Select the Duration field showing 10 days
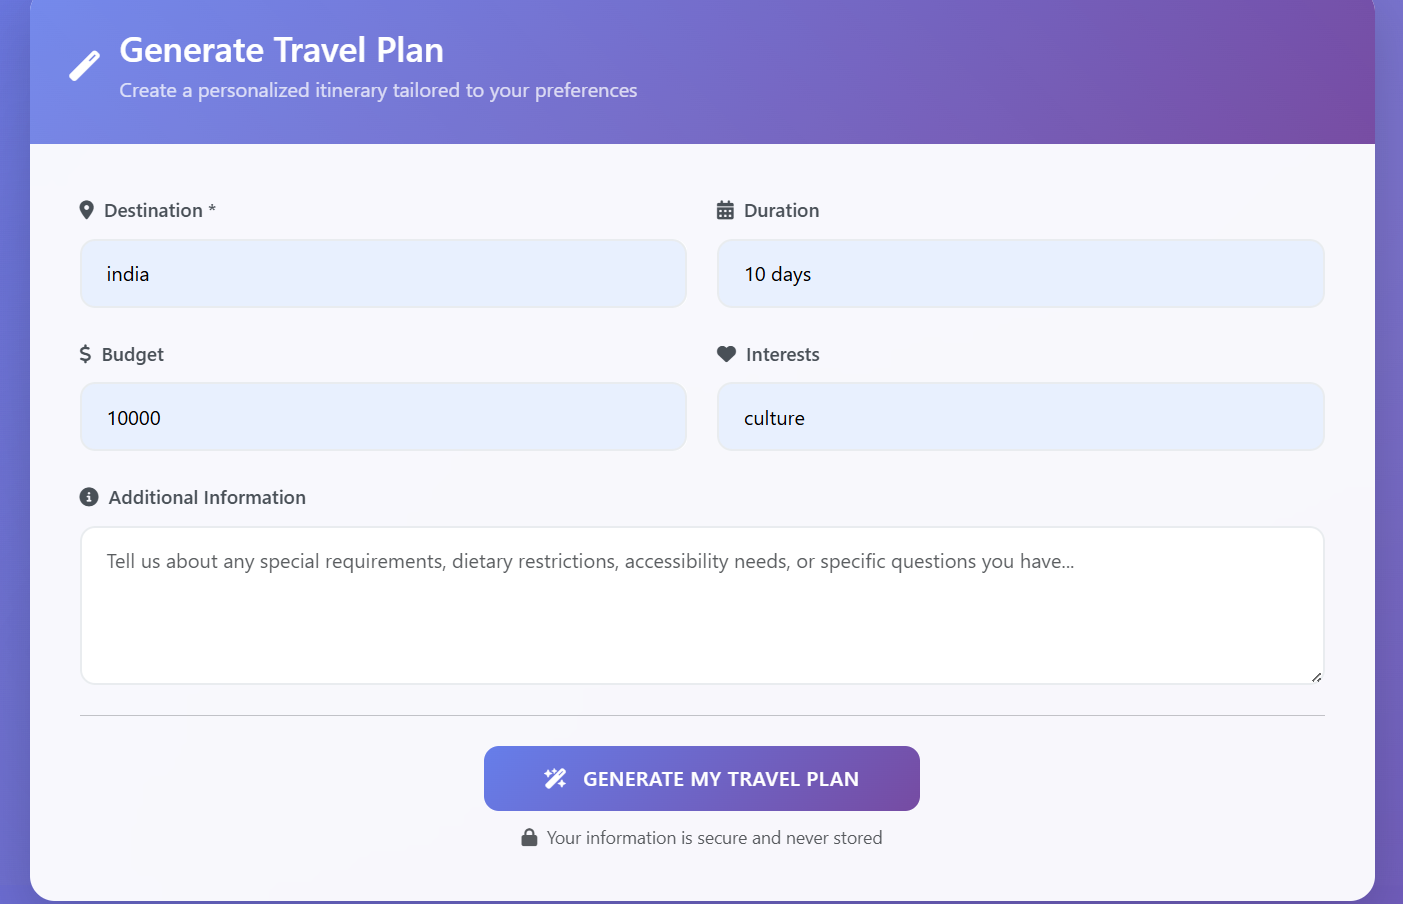 pos(1020,274)
